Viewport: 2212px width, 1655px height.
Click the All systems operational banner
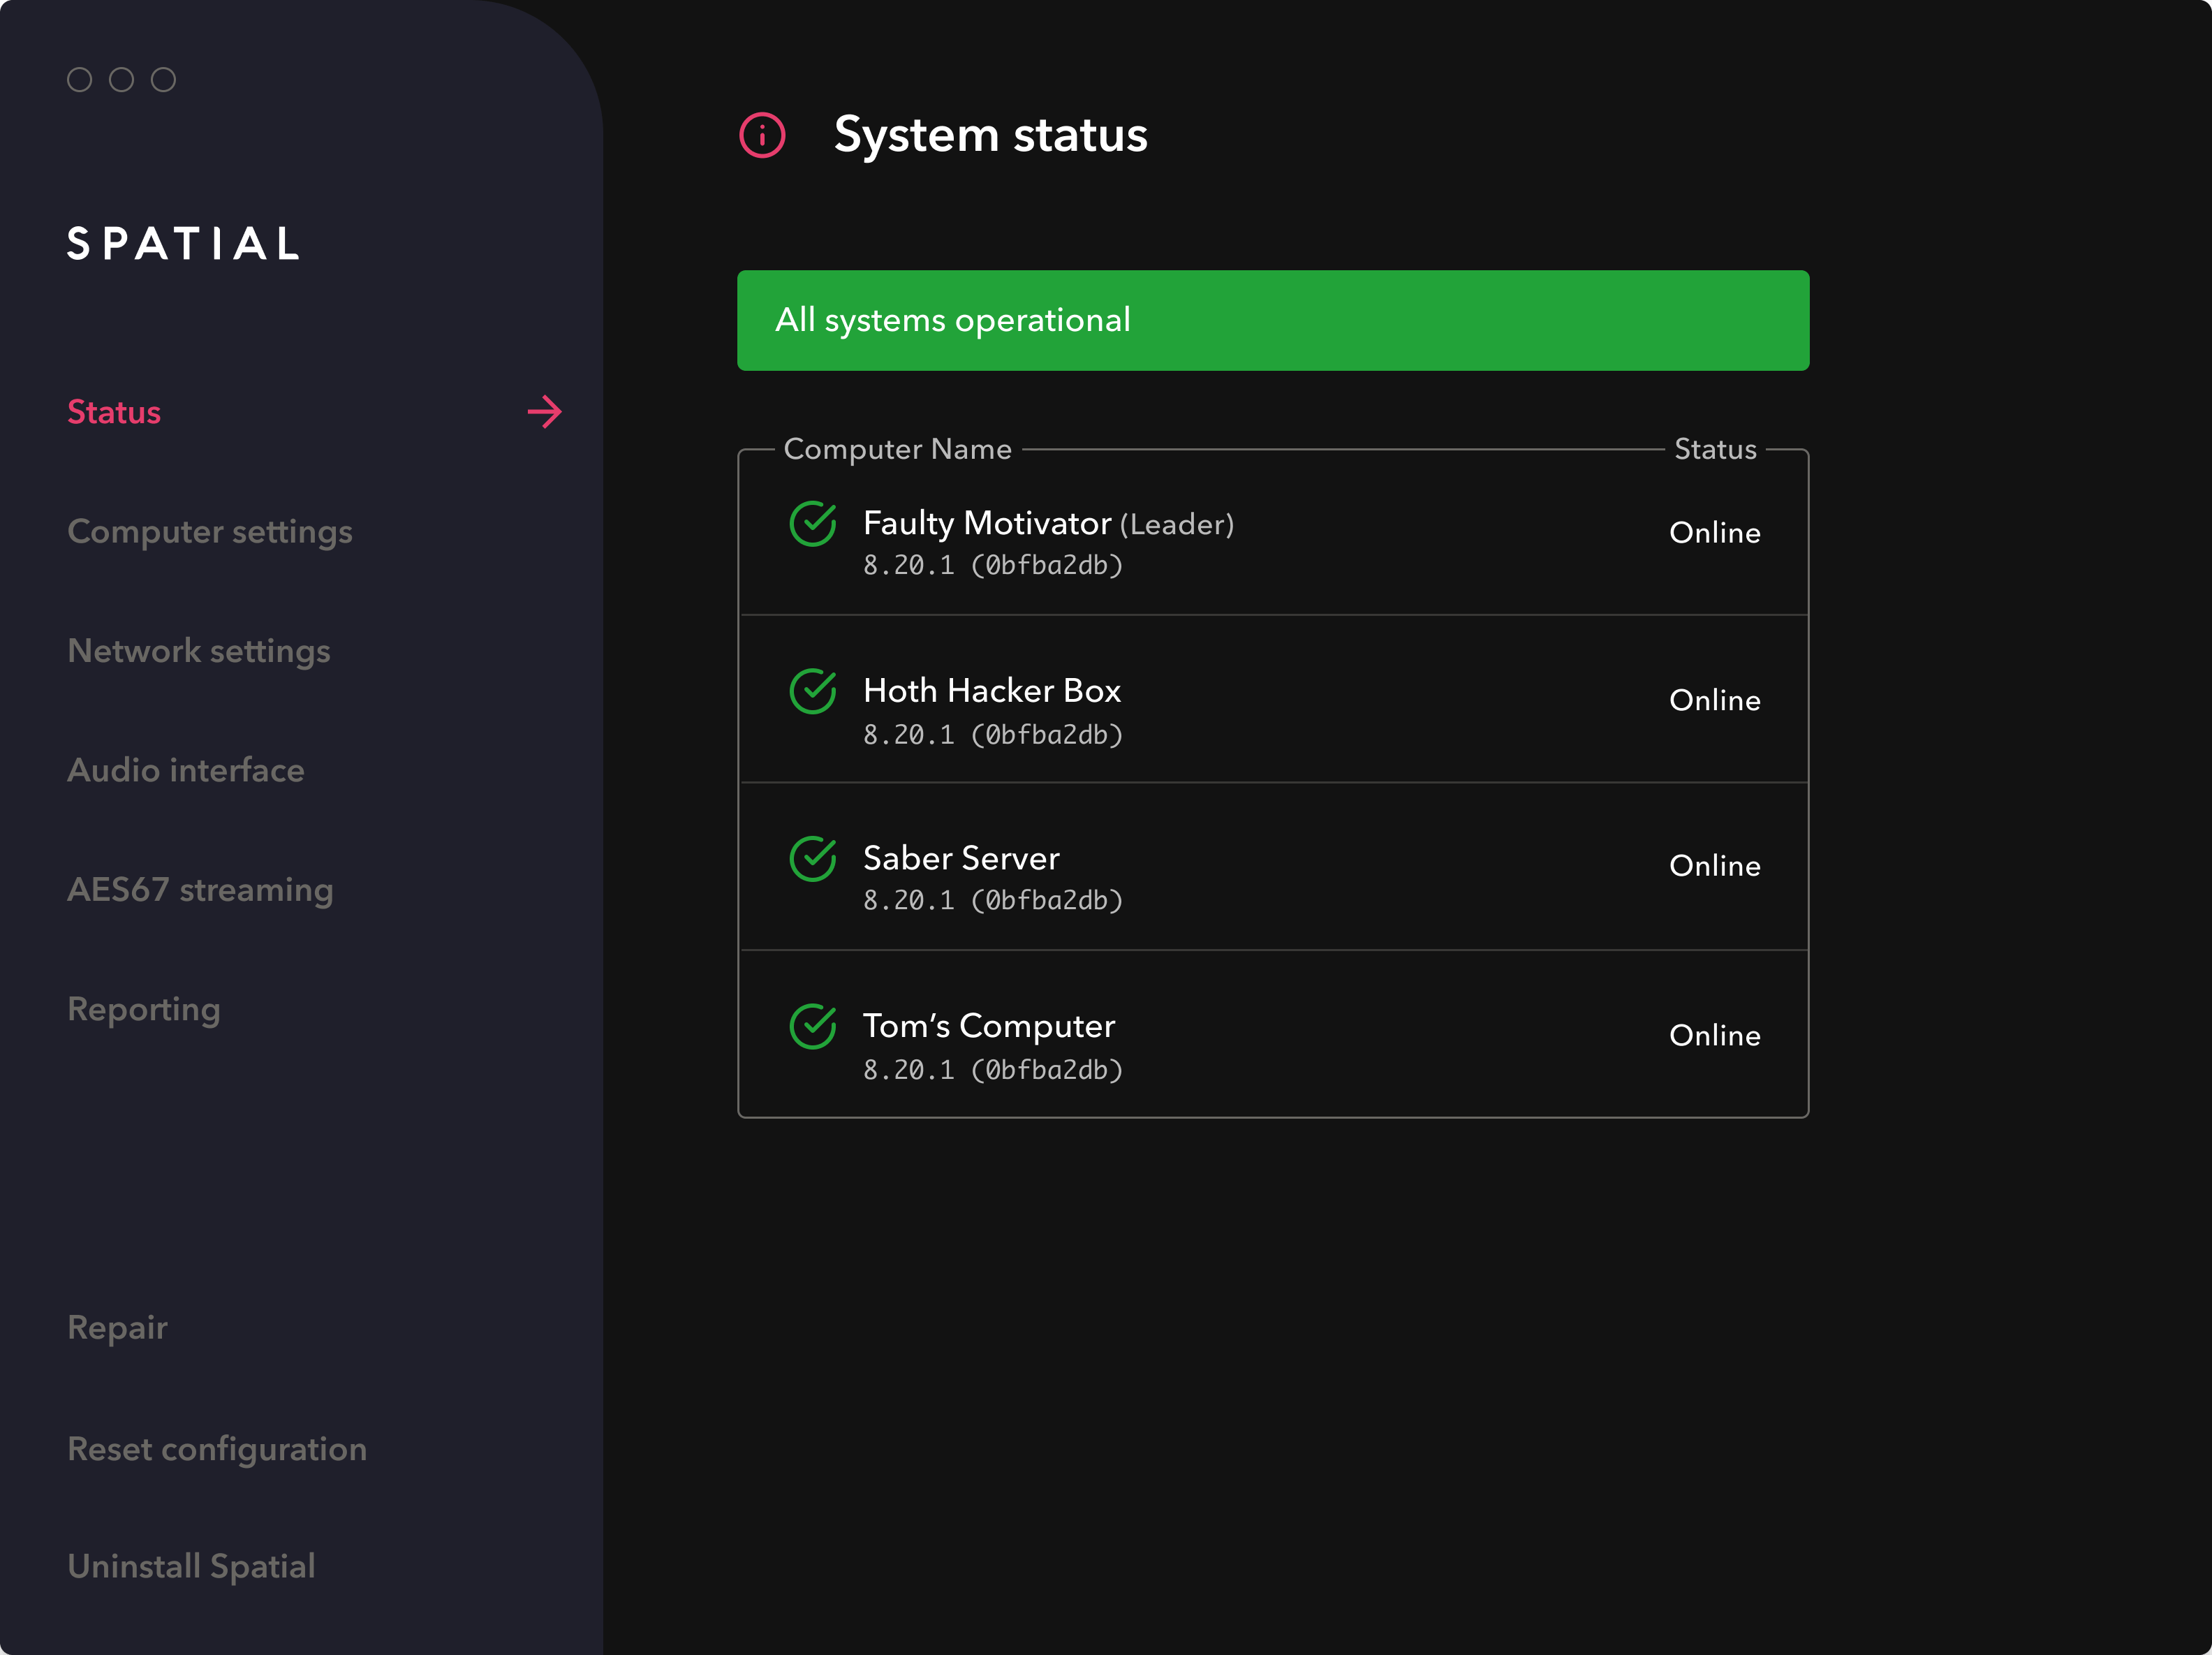coord(1272,320)
